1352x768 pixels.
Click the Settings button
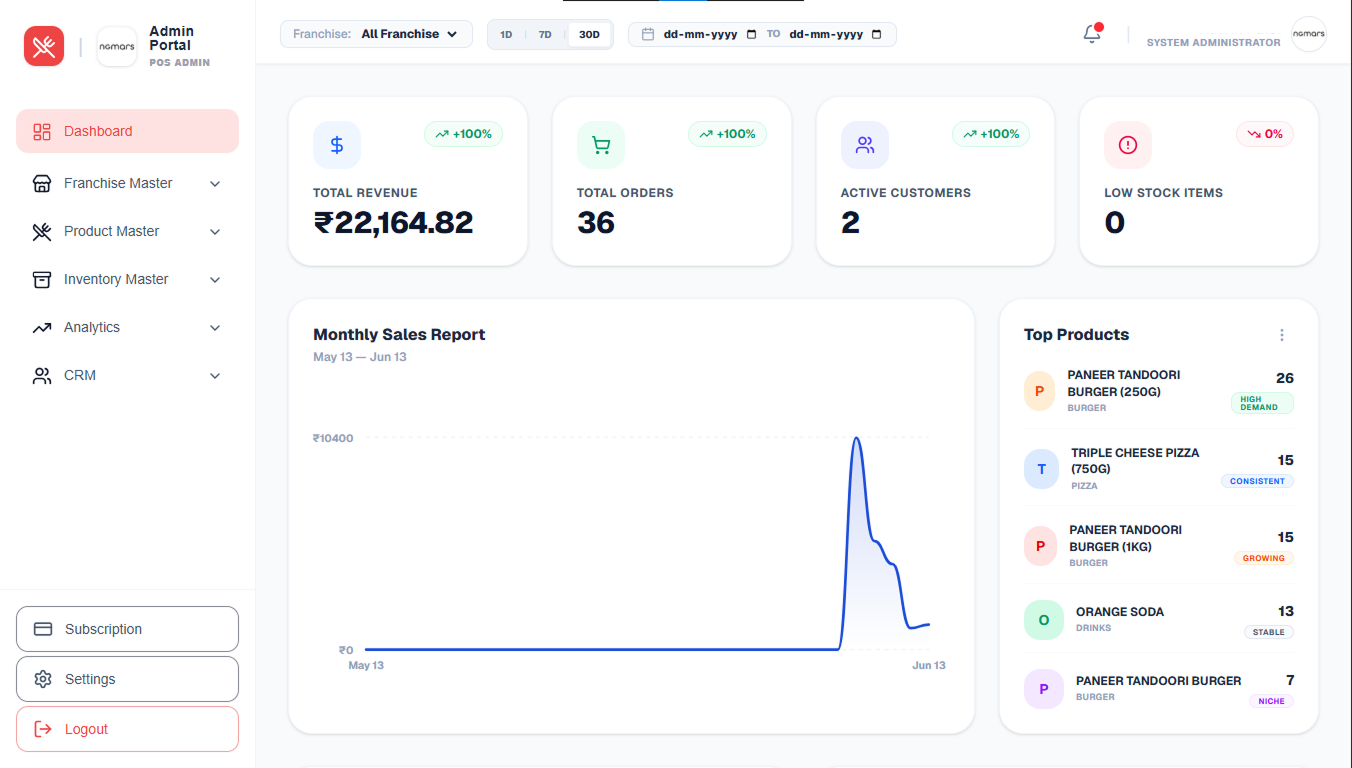click(127, 679)
